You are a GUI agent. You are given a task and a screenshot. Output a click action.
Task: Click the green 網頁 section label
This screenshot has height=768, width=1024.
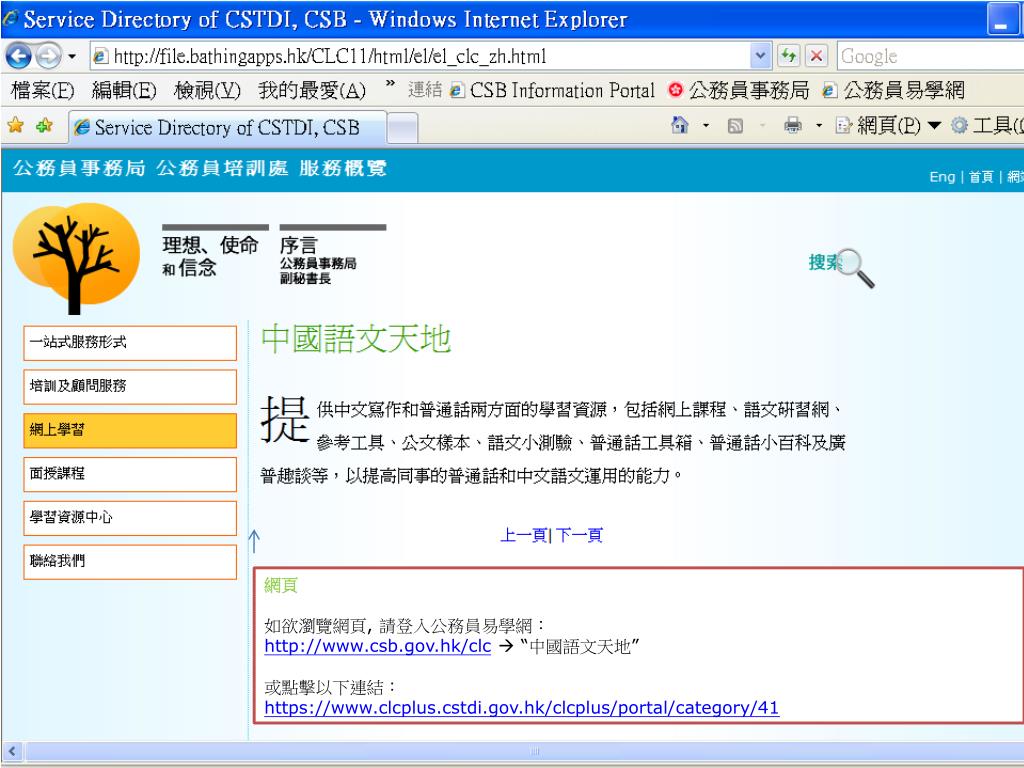(x=281, y=586)
